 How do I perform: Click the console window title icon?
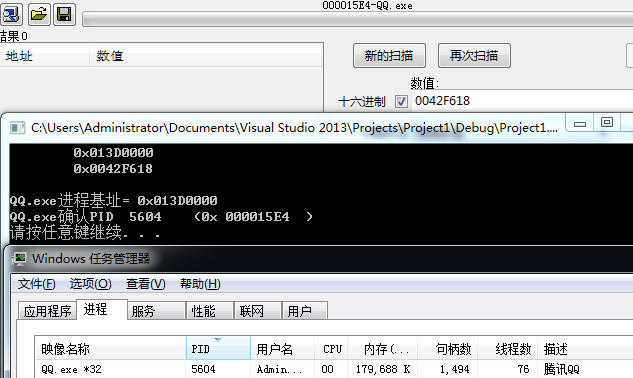click(17, 128)
